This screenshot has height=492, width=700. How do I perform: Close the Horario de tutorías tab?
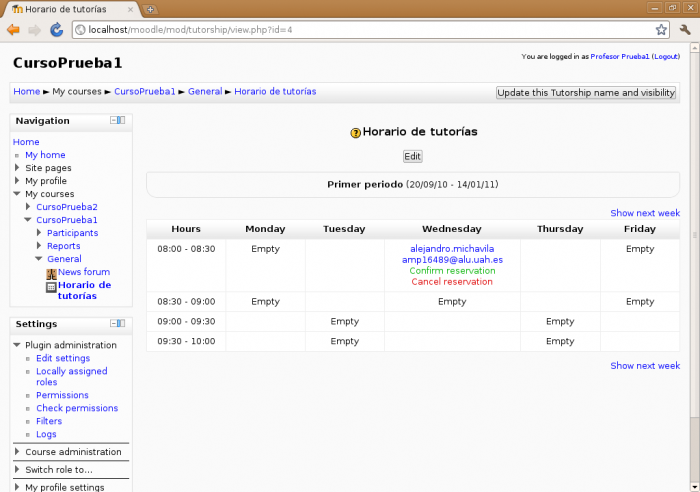coord(130,9)
